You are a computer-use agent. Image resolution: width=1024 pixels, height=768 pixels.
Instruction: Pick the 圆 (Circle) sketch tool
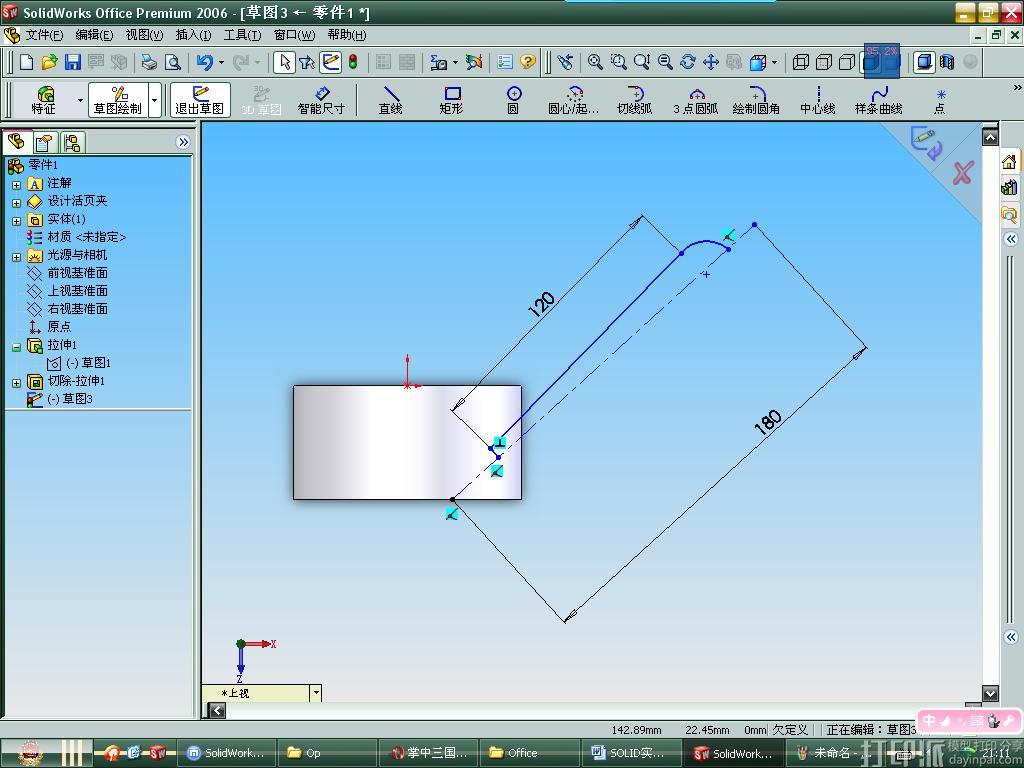coord(513,99)
